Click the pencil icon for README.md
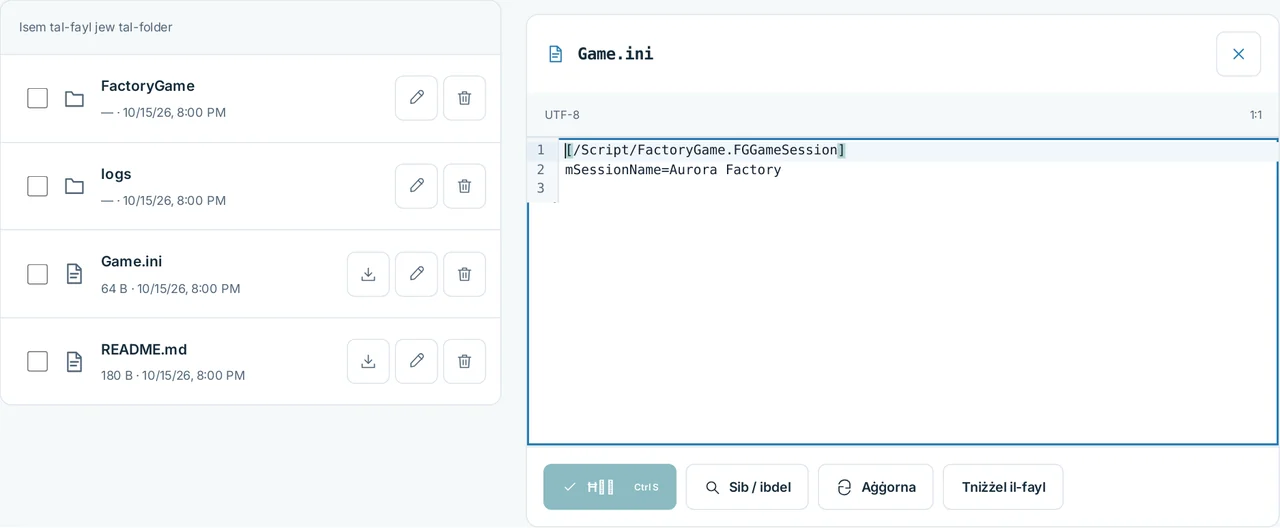 tap(416, 361)
